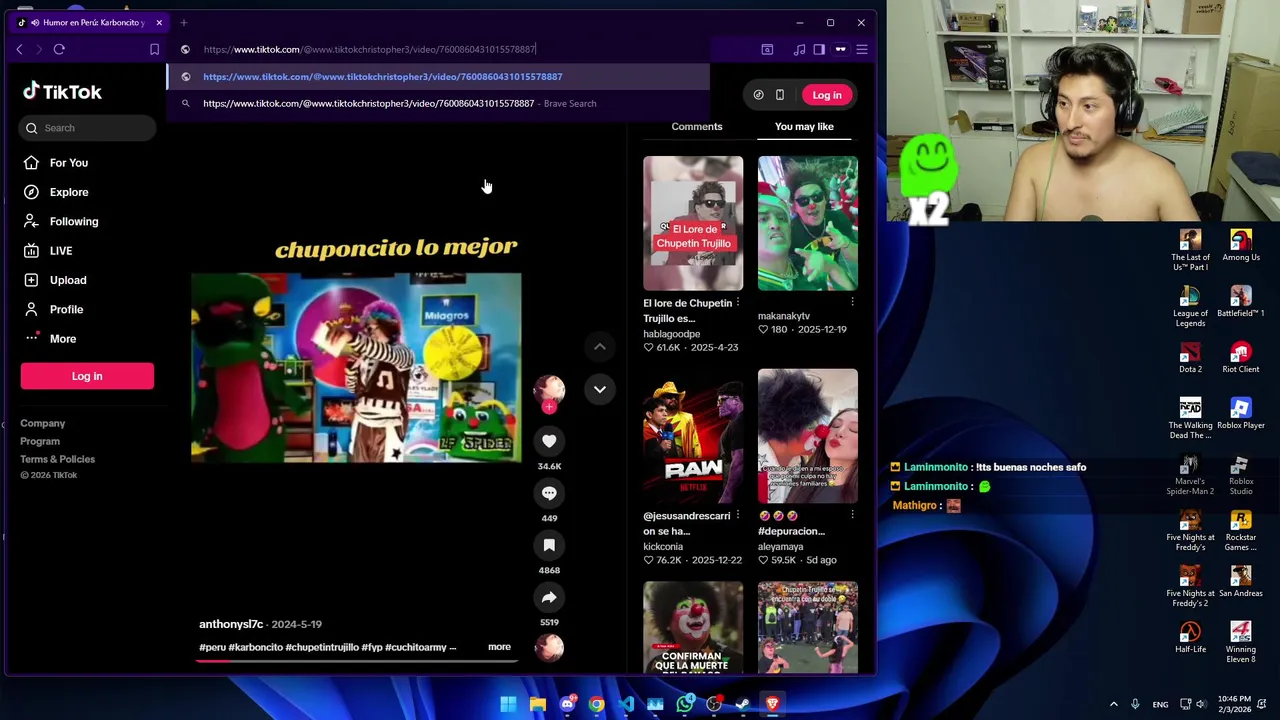
Task: Open the volume control in system tray
Action: coord(1201,704)
